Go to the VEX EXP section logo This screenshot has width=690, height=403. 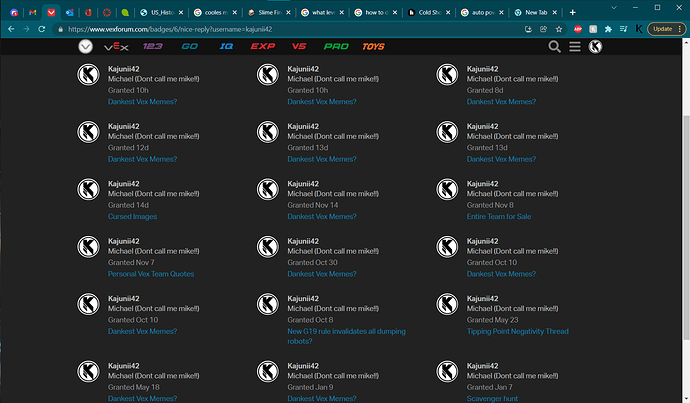click(x=263, y=46)
